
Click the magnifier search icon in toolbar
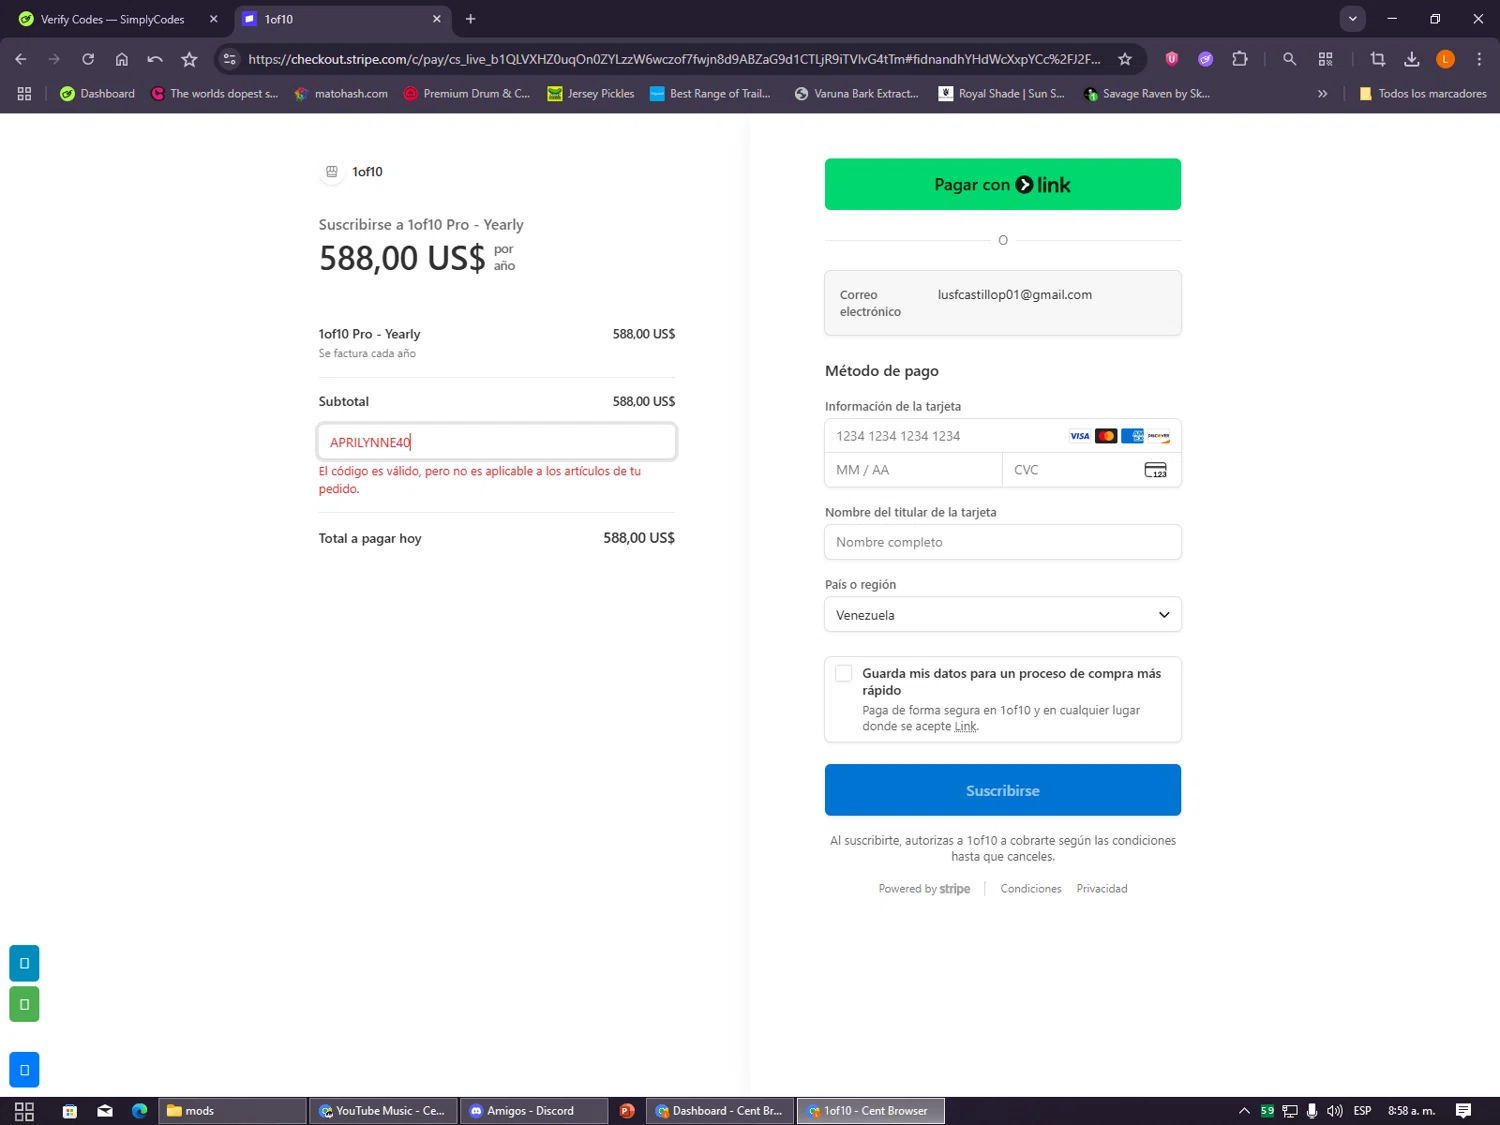1290,59
